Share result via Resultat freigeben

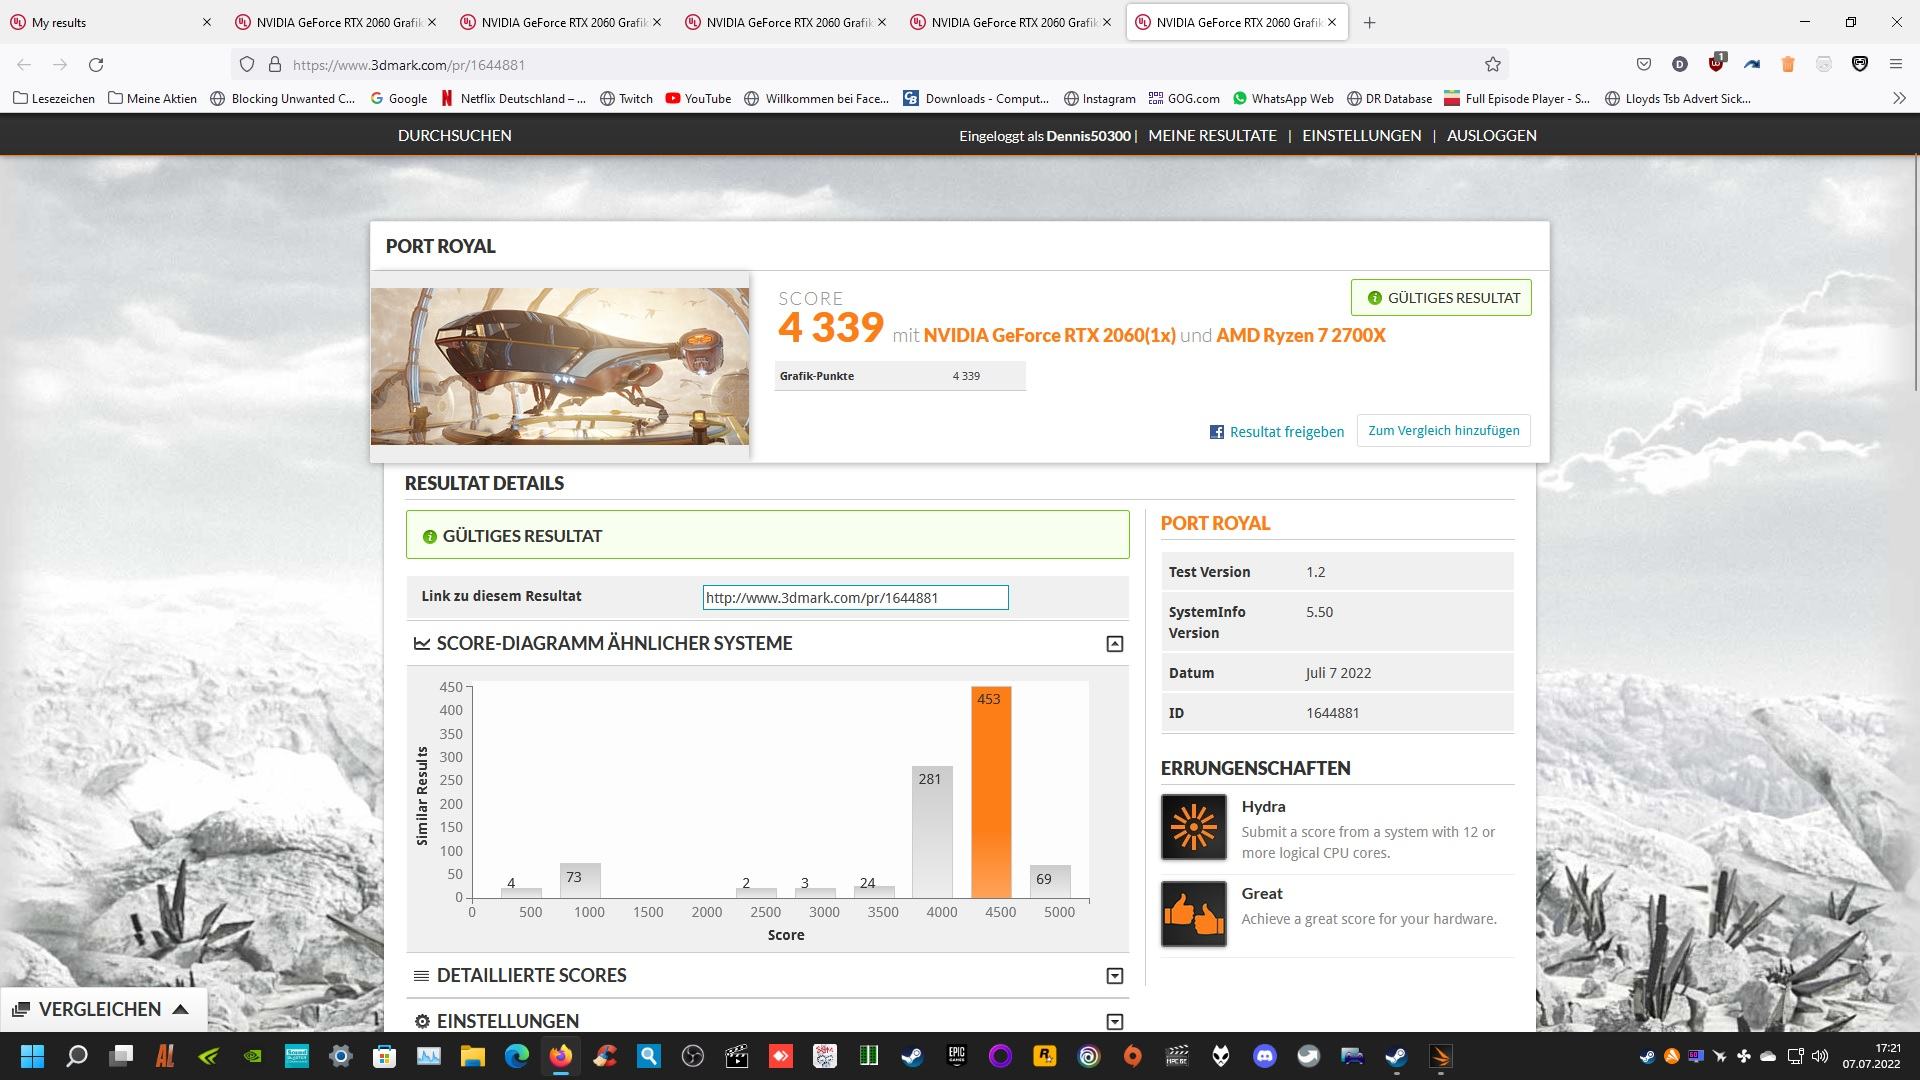pyautogui.click(x=1277, y=432)
